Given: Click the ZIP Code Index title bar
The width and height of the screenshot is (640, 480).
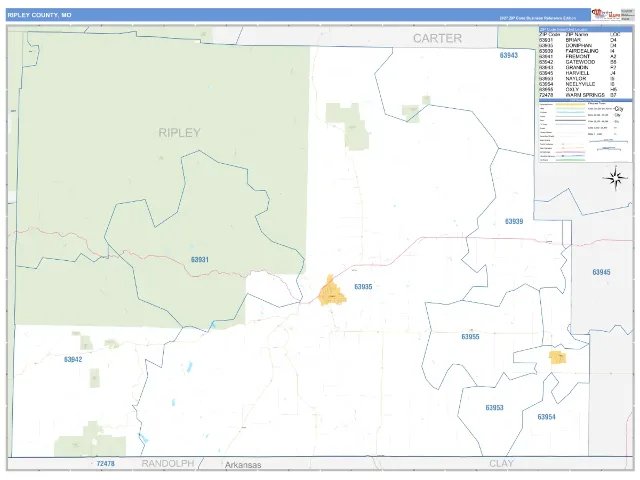Looking at the screenshot, I should coord(585,29).
